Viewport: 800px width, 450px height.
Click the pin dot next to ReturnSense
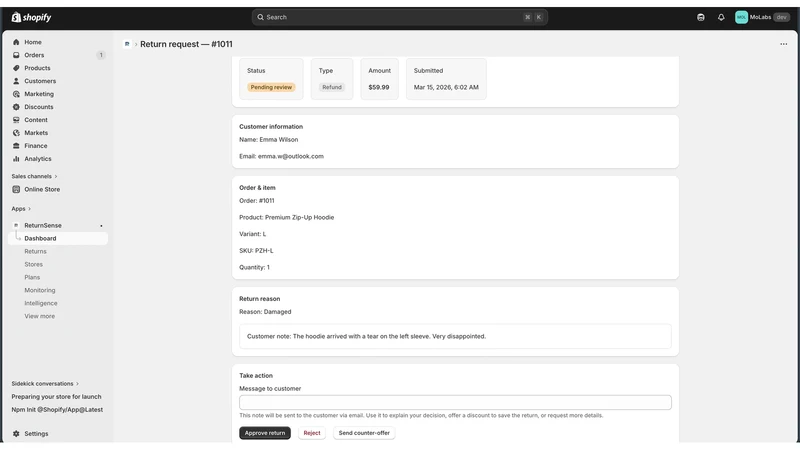click(x=101, y=226)
